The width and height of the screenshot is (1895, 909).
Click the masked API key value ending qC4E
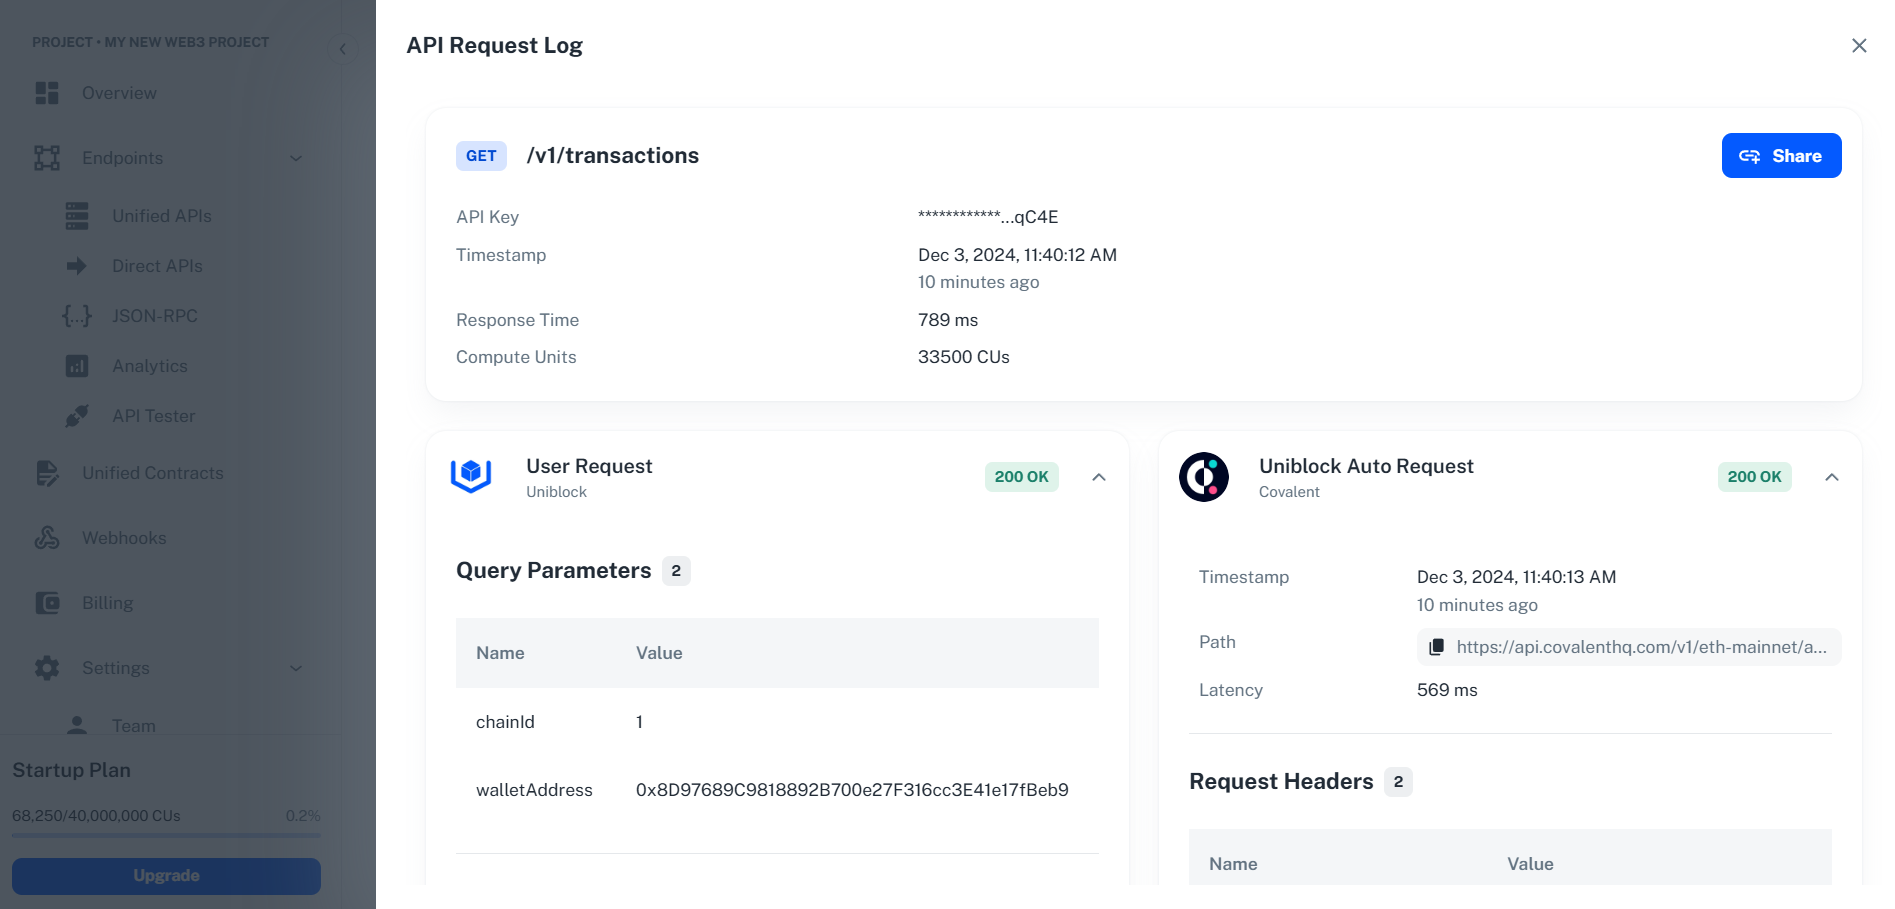click(x=988, y=217)
